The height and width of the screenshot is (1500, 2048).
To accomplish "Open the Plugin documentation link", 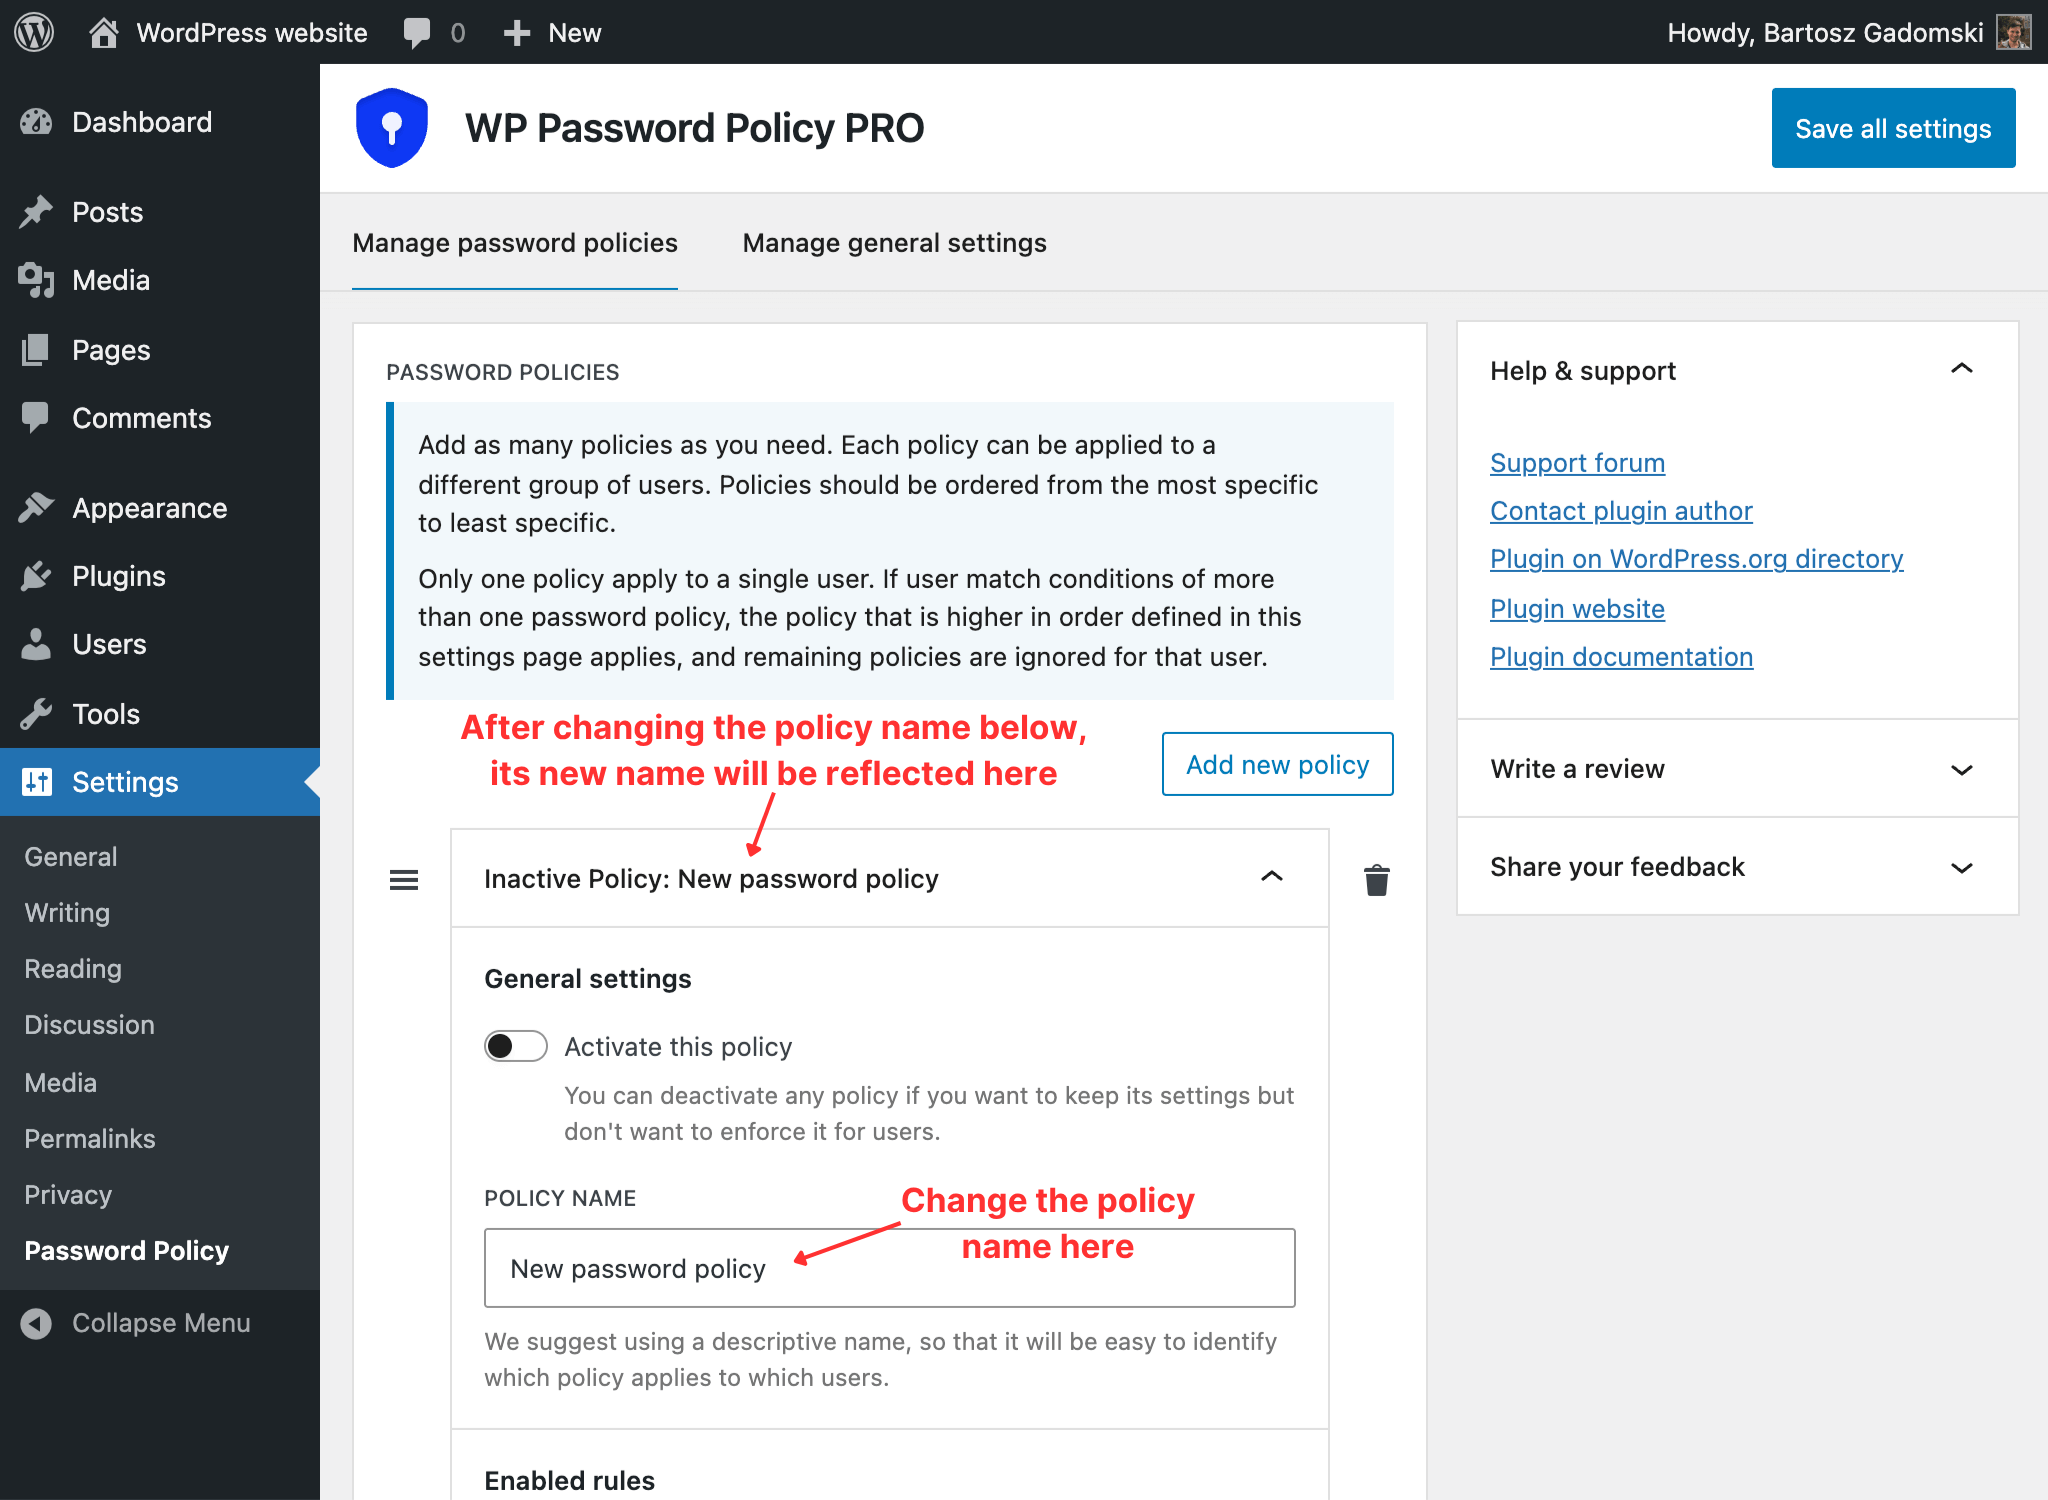I will (1621, 656).
